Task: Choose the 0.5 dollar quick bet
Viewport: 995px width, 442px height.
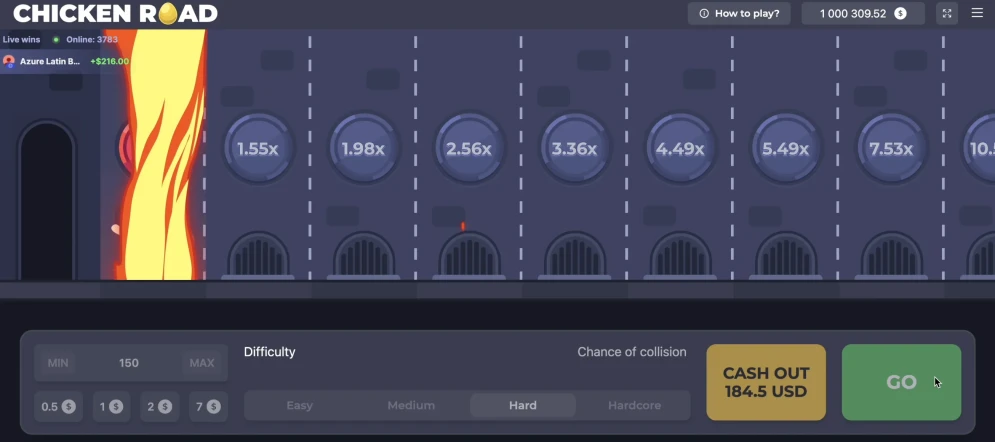Action: [58, 406]
